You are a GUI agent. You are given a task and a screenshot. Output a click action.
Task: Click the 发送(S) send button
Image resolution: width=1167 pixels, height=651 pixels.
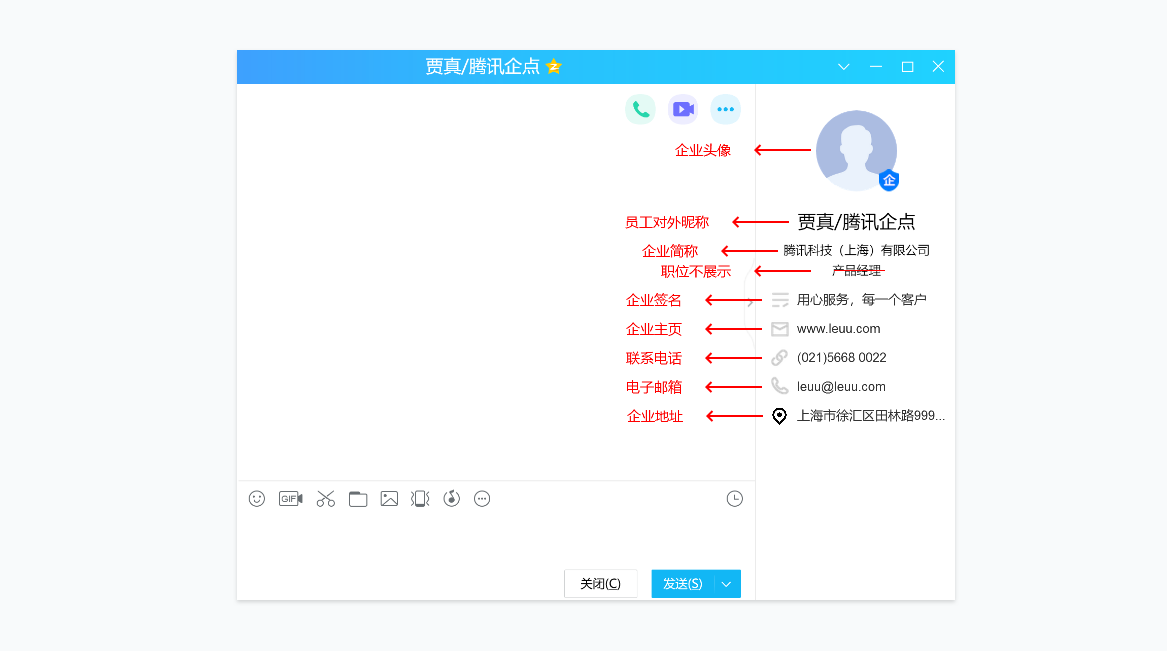(682, 584)
